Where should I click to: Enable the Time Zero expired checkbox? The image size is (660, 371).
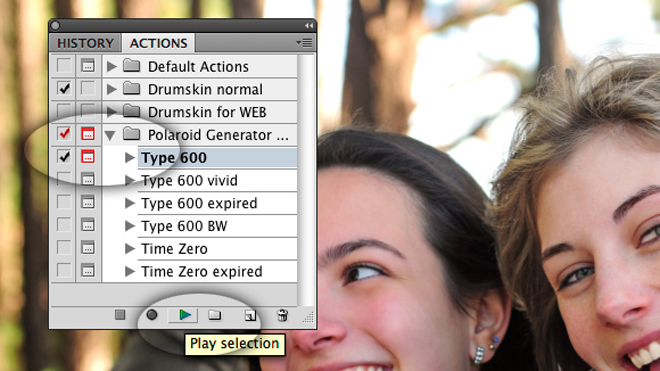[x=64, y=270]
